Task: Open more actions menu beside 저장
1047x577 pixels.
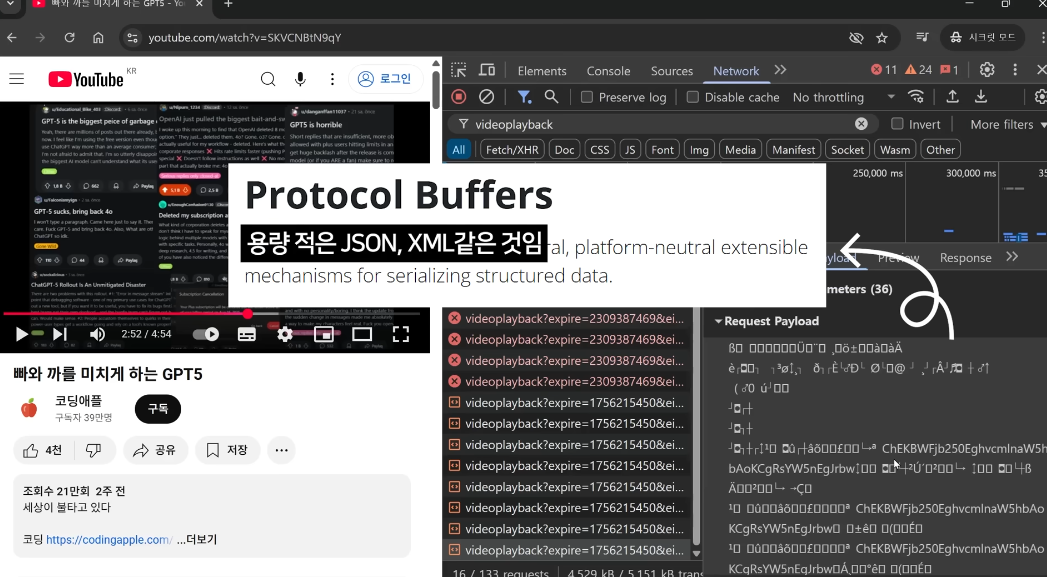Action: [281, 451]
